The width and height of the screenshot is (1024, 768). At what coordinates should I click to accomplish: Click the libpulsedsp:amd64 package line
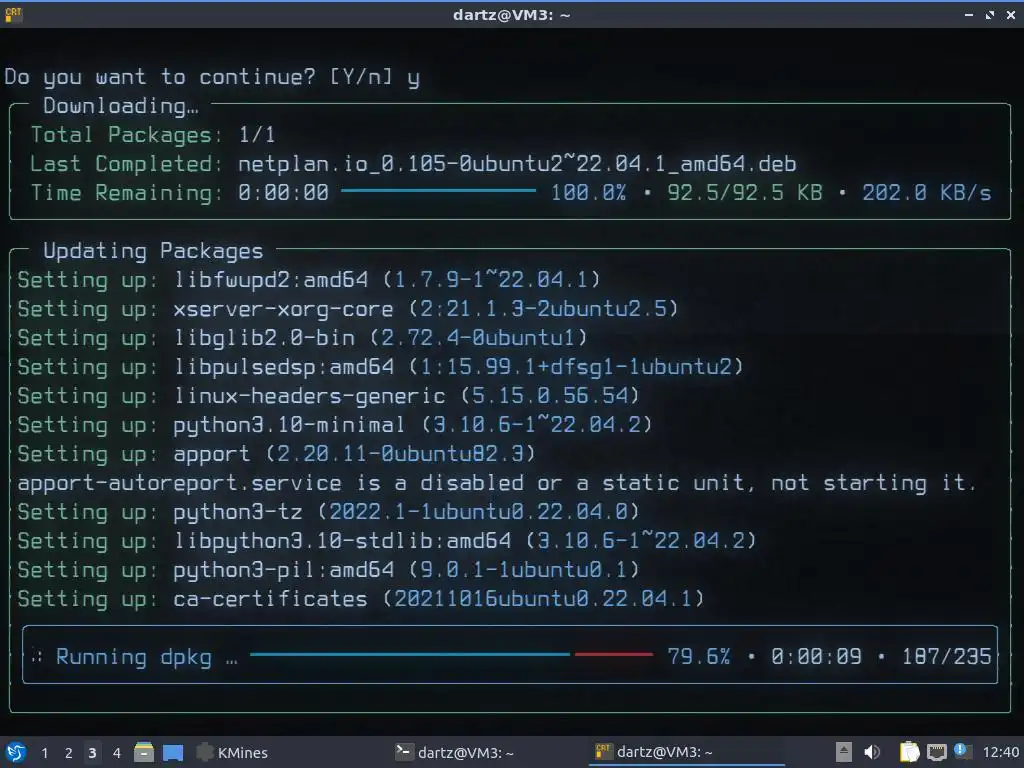click(x=380, y=366)
